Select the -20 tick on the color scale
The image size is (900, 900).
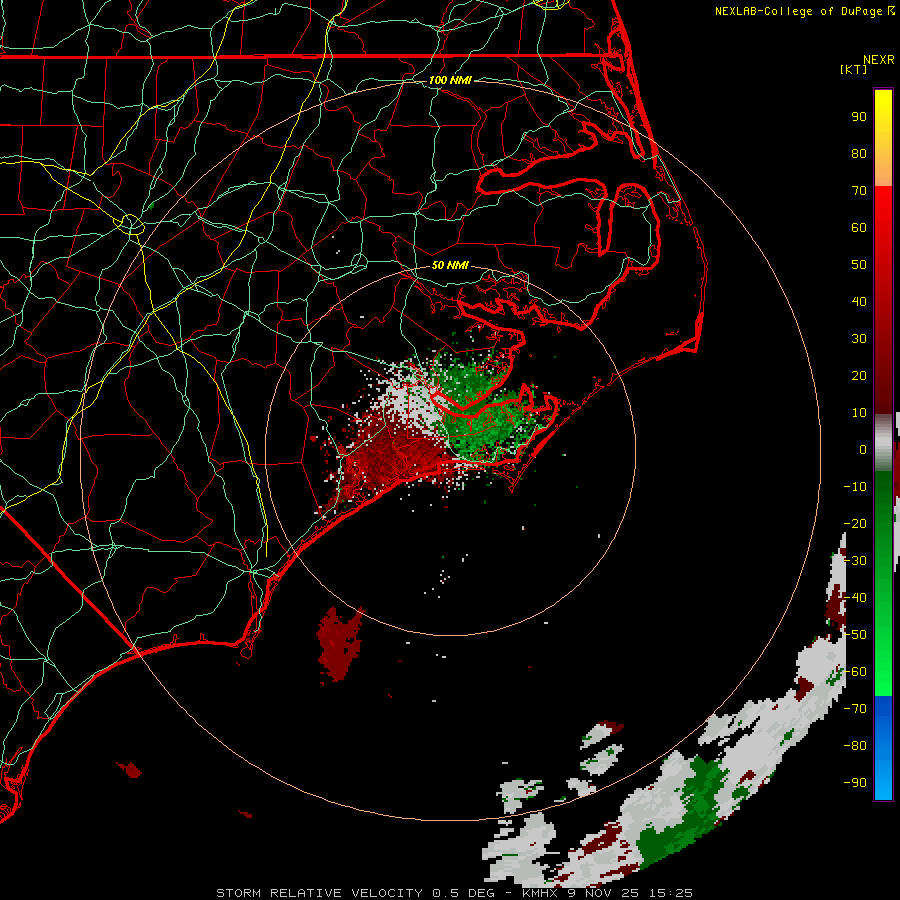point(855,523)
